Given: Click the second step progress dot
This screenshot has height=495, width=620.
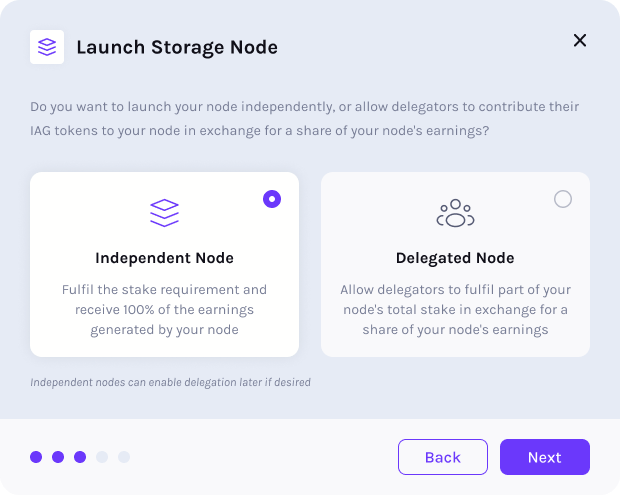Looking at the screenshot, I should [58, 457].
